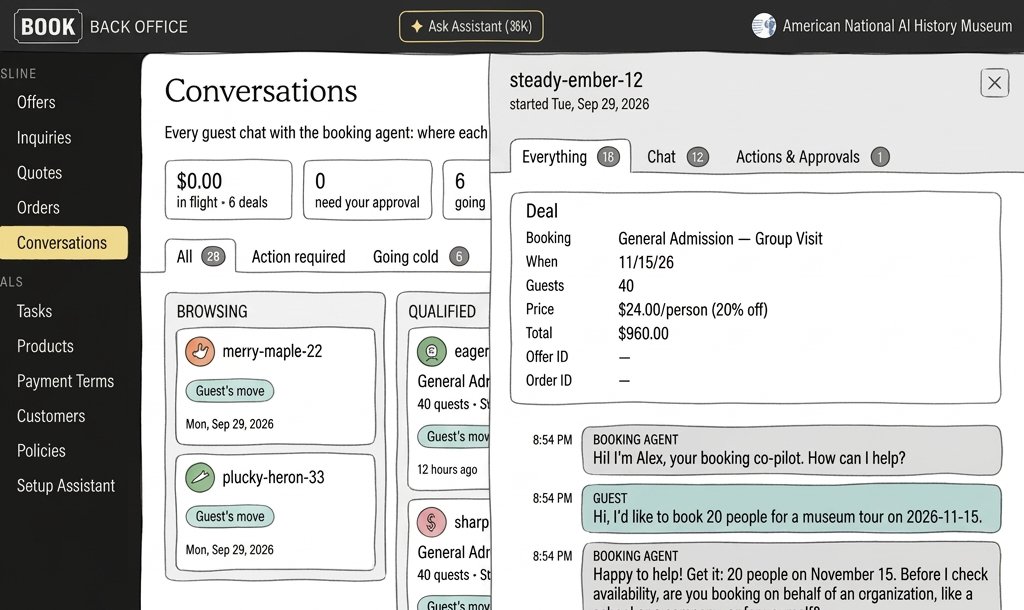The image size is (1024, 610).
Task: Close the steady-ember-12 detail panel
Action: [994, 83]
